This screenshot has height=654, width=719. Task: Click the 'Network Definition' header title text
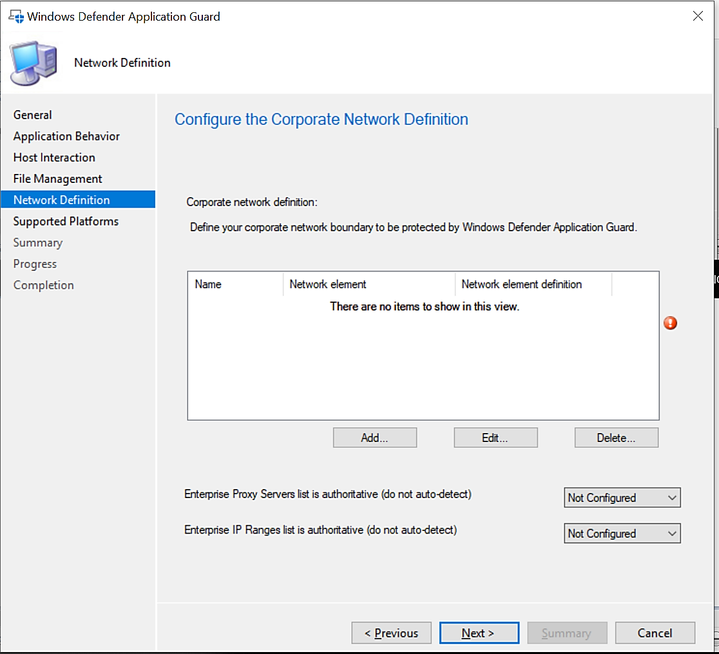click(122, 63)
